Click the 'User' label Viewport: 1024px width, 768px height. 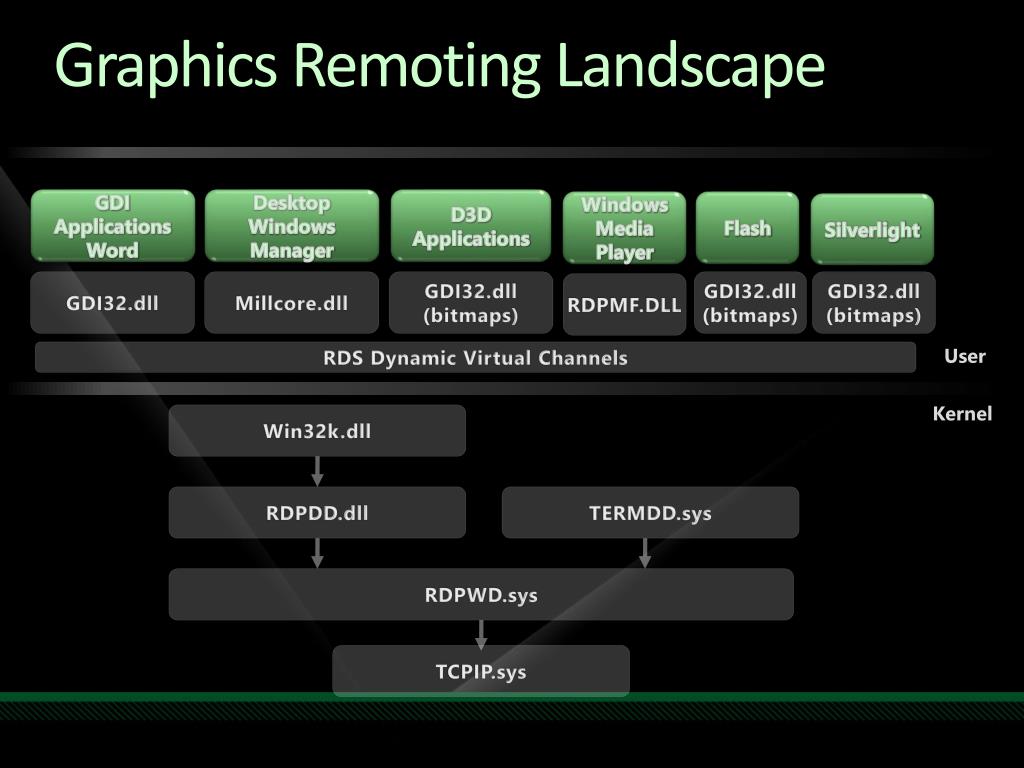pyautogui.click(x=965, y=356)
